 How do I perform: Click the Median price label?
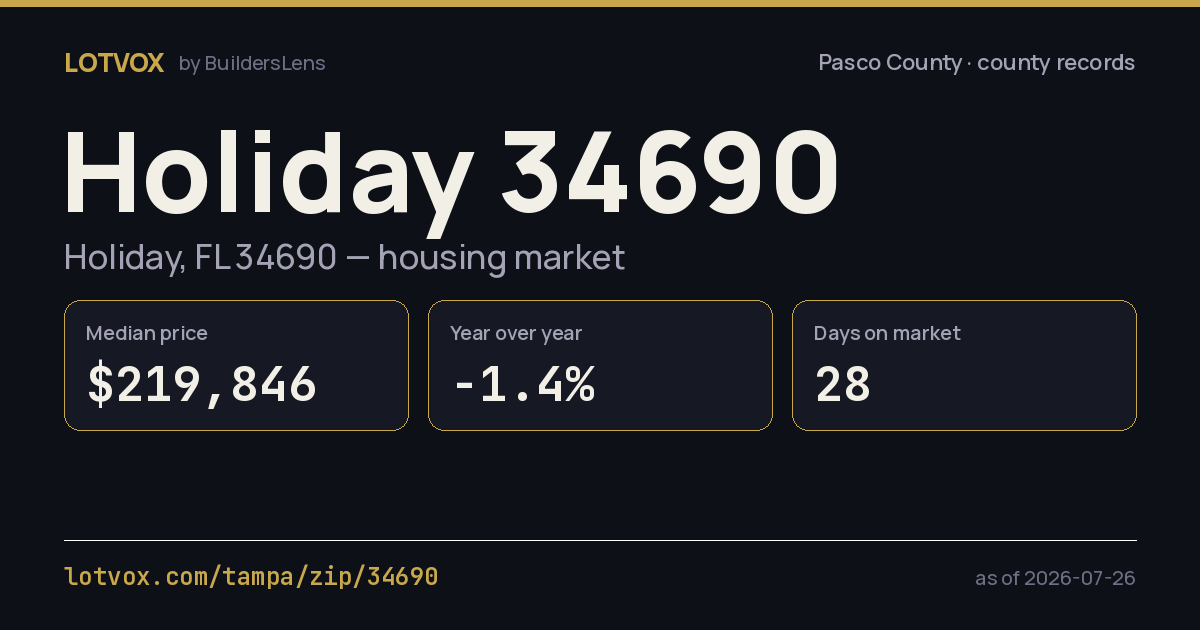(x=147, y=334)
